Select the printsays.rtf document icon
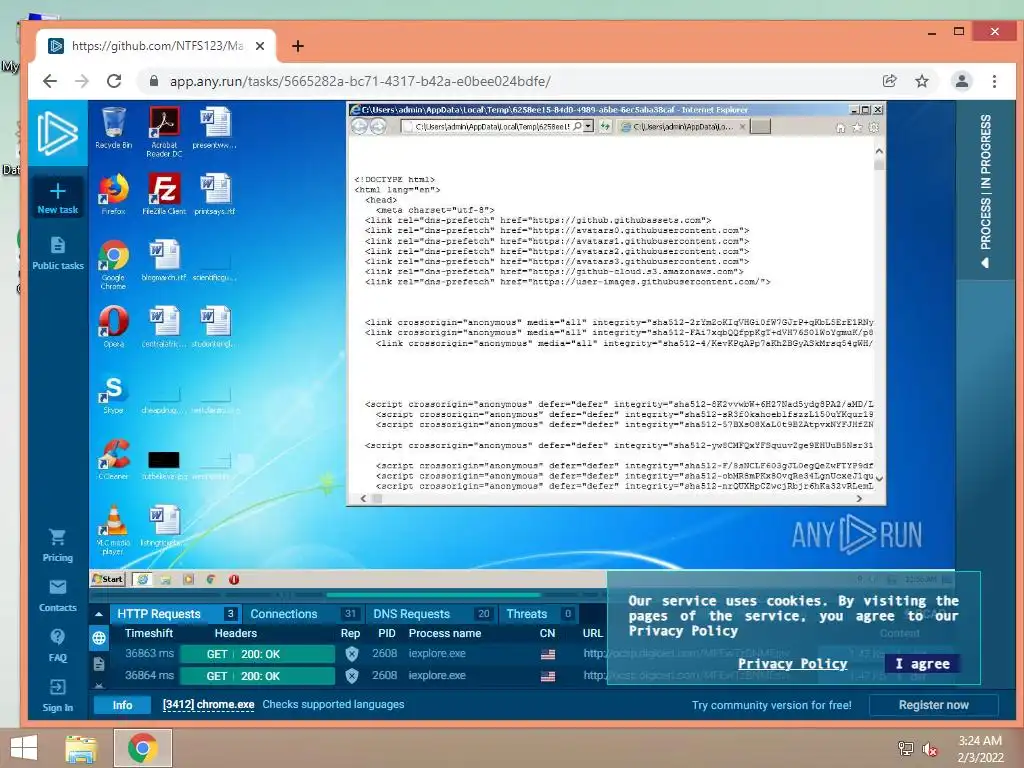The height and width of the screenshot is (768, 1024). pos(215,194)
